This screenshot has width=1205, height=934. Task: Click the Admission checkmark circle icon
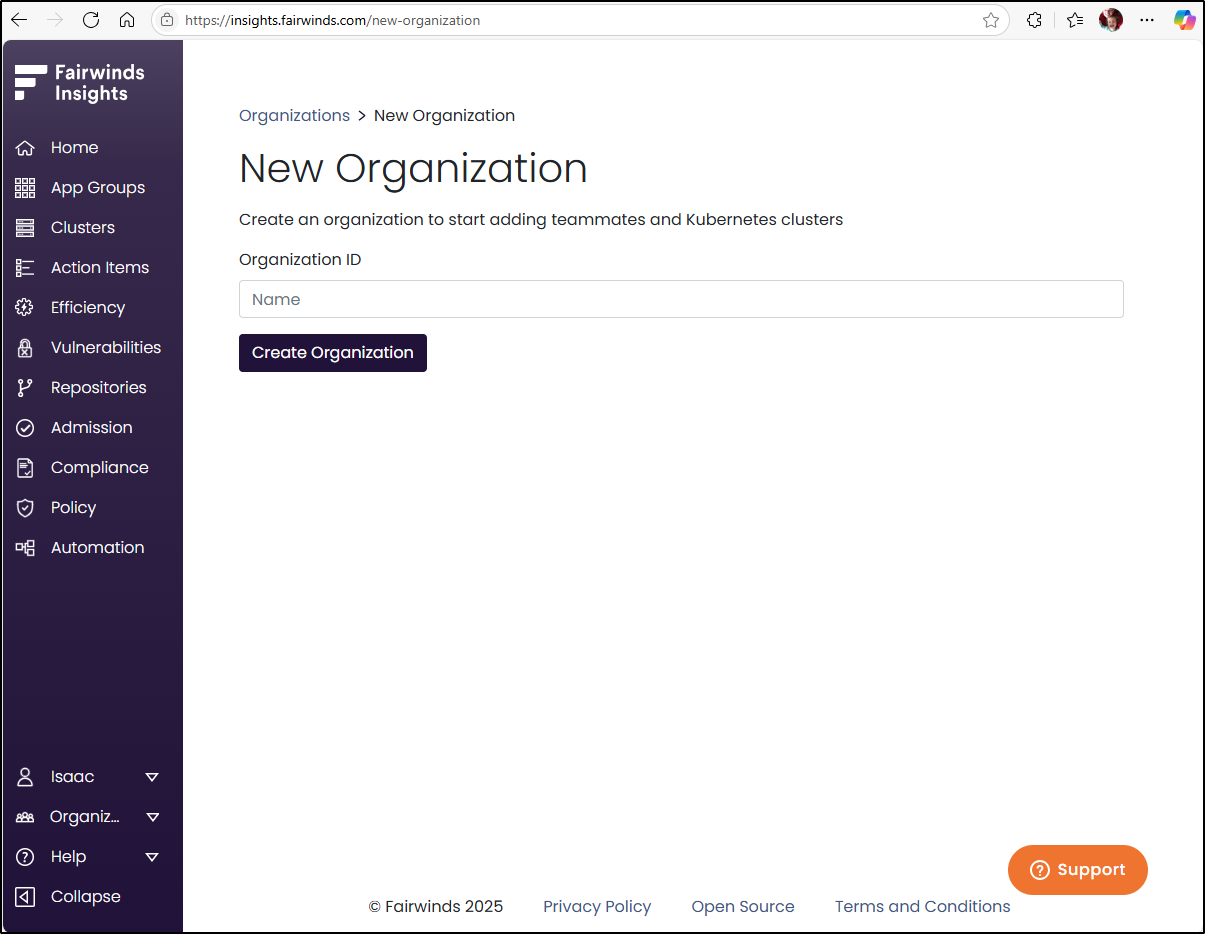tap(26, 428)
